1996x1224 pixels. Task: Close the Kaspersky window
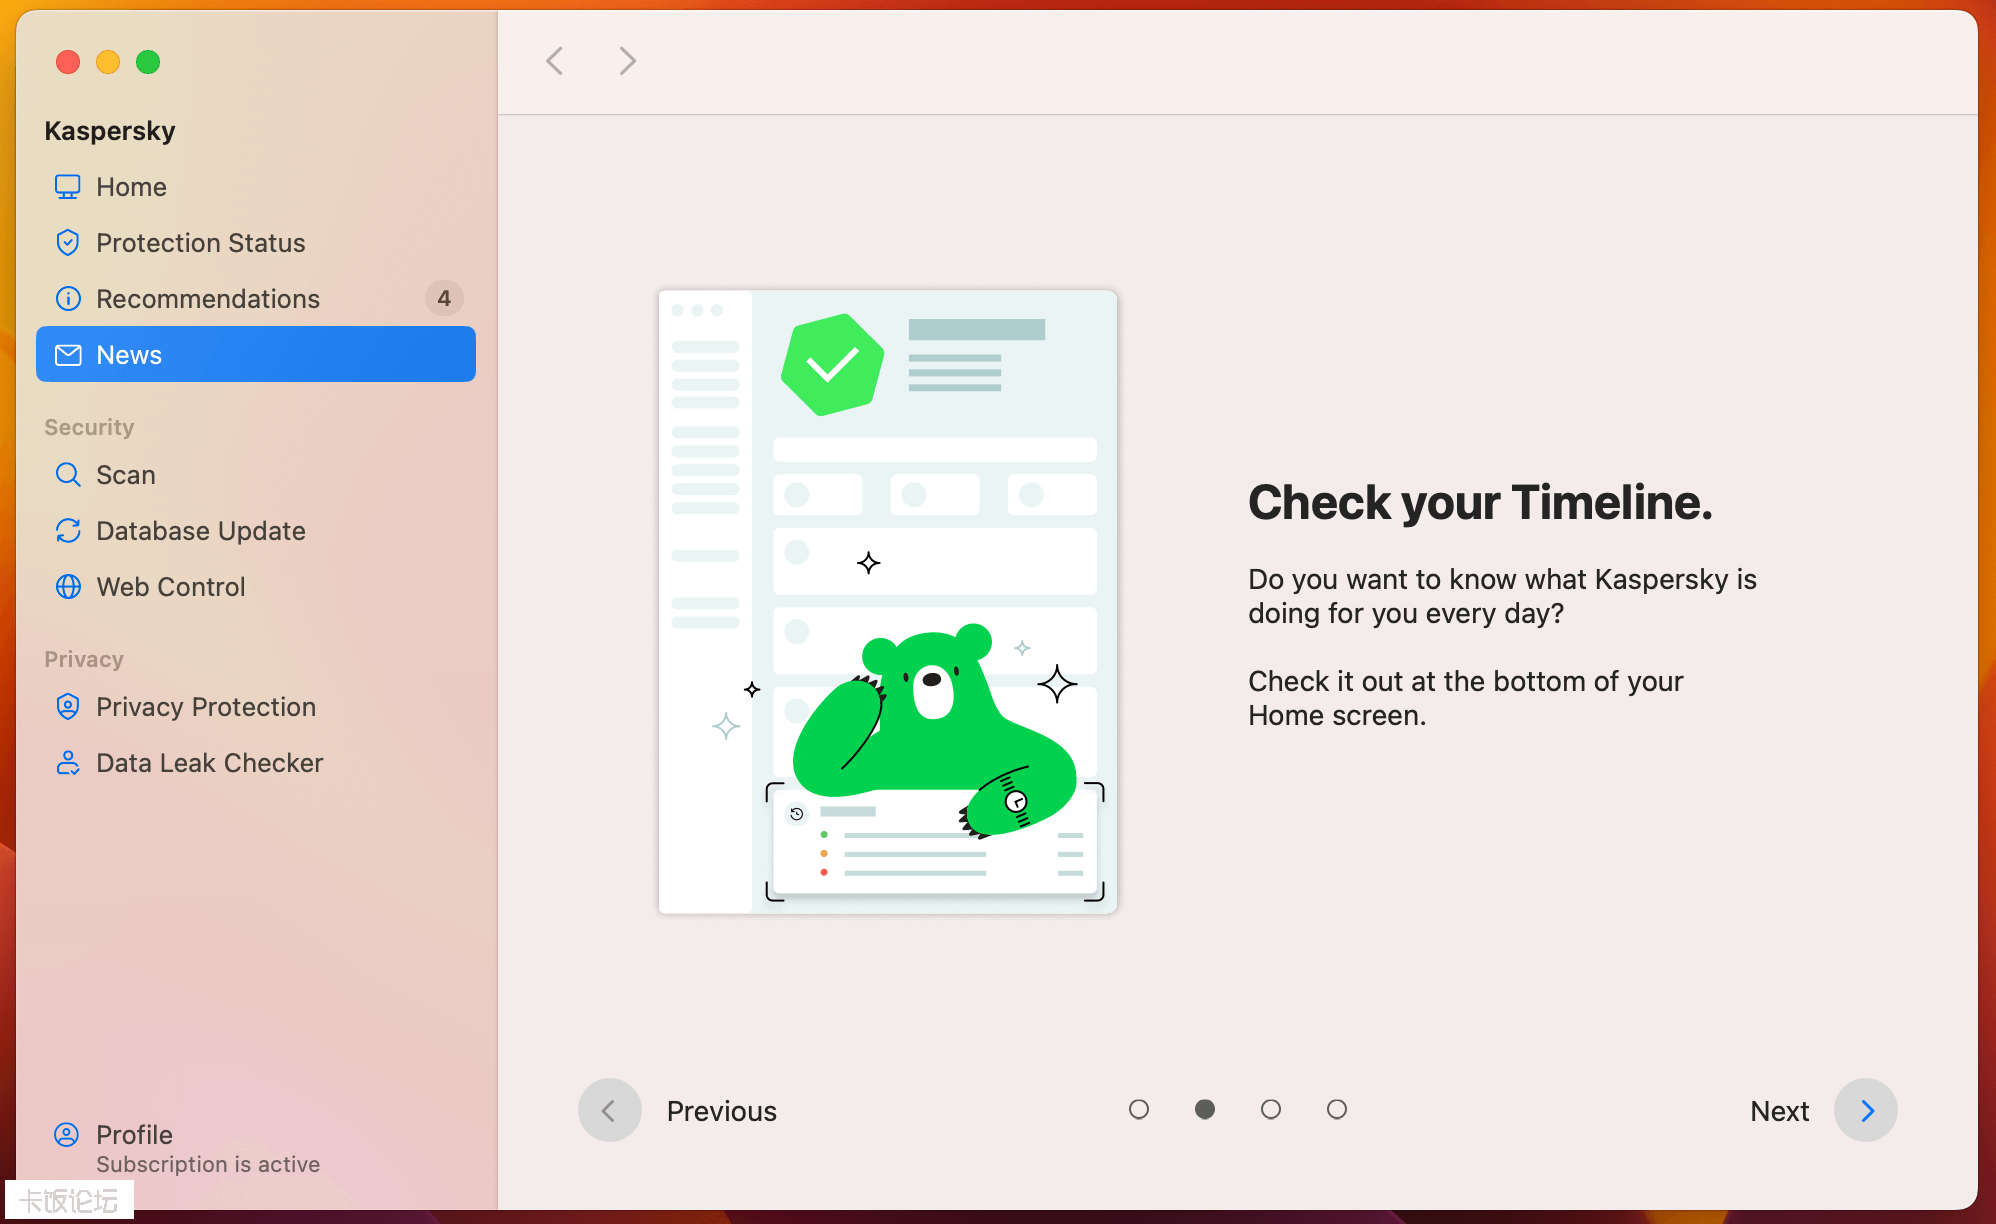[68, 62]
